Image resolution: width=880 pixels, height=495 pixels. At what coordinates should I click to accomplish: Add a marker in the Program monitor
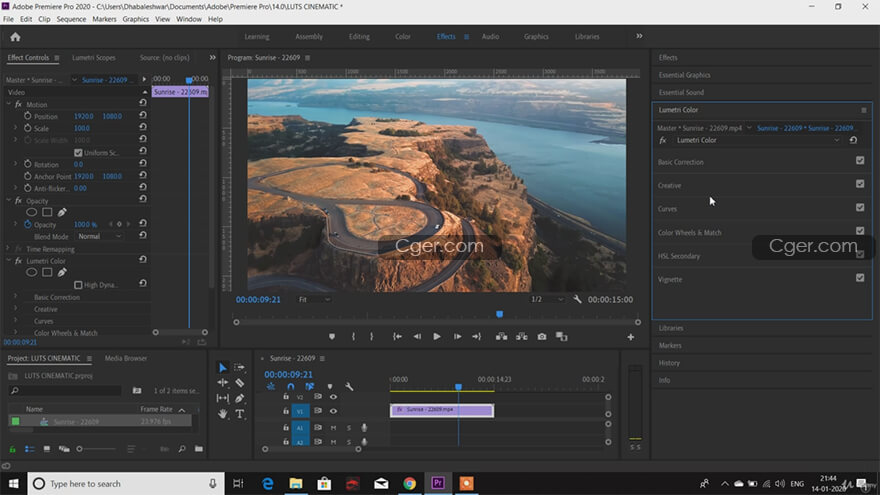[332, 337]
